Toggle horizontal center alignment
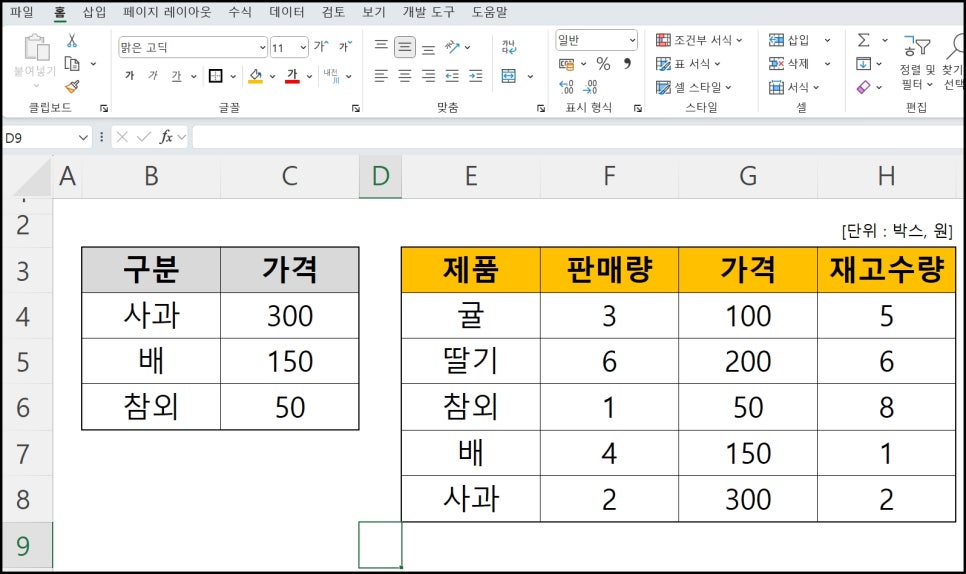This screenshot has width=966, height=574. [x=405, y=76]
